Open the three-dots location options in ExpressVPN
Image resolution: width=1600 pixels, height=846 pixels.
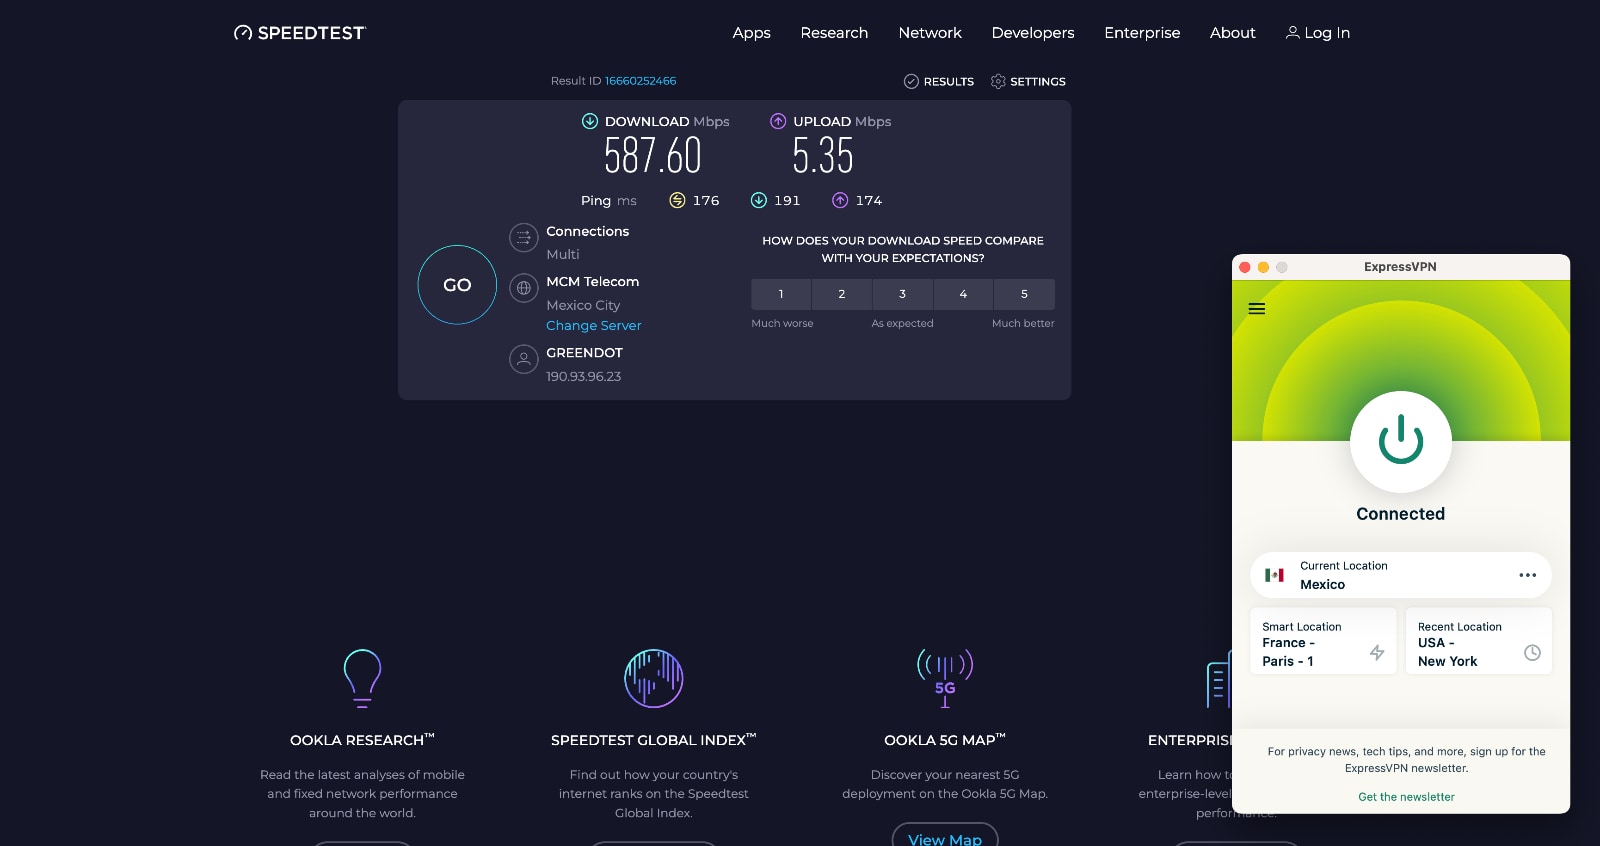coord(1528,575)
